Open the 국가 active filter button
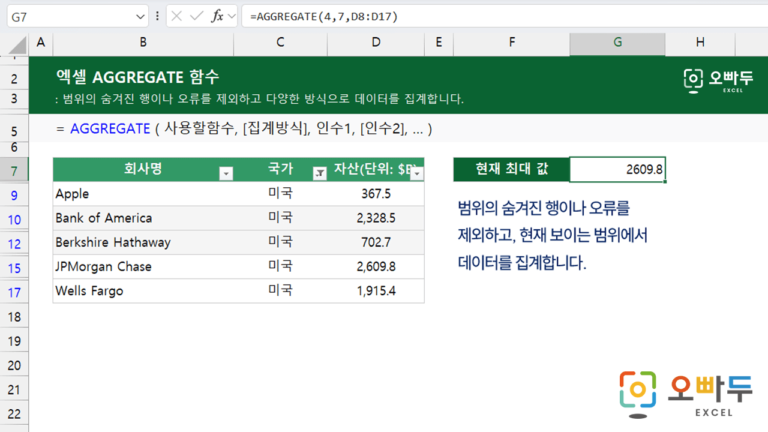Viewport: 768px width, 432px height. tap(319, 173)
